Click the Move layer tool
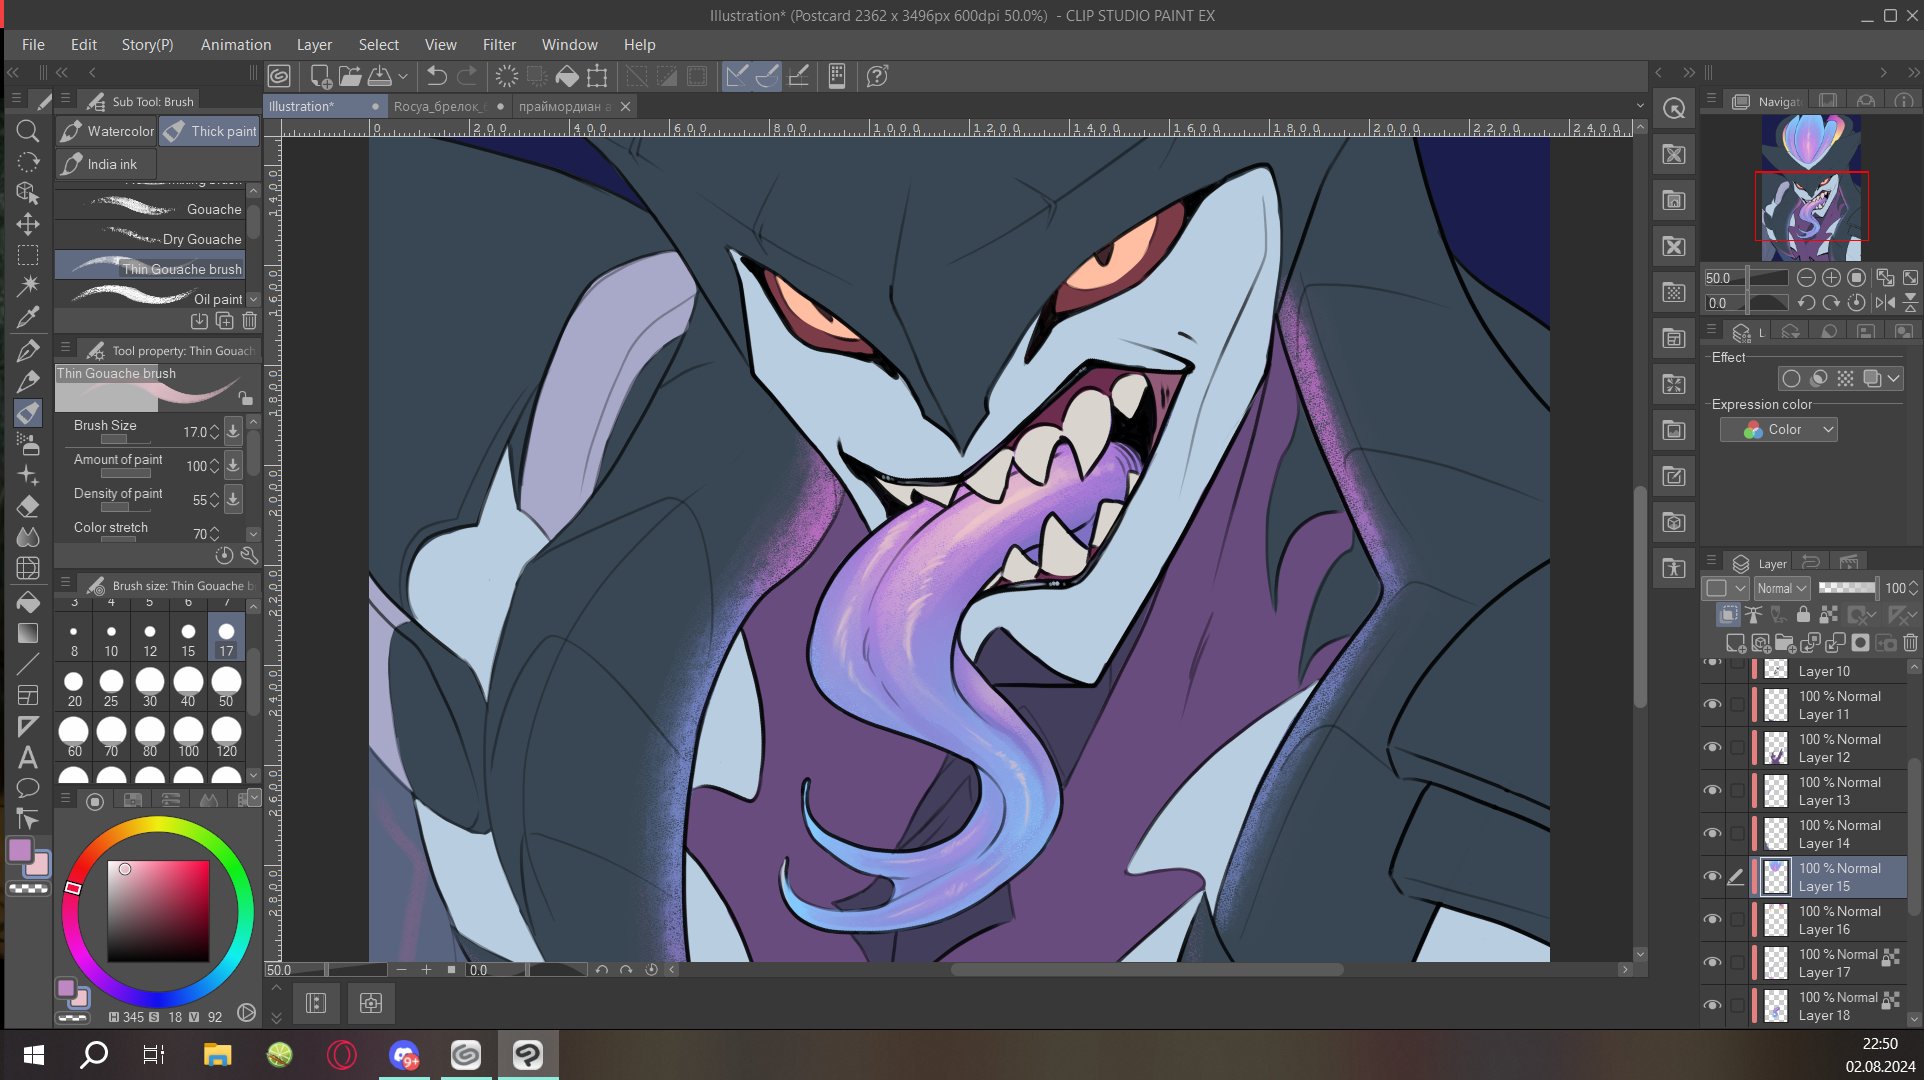Viewport: 1924px width, 1080px height. point(28,224)
